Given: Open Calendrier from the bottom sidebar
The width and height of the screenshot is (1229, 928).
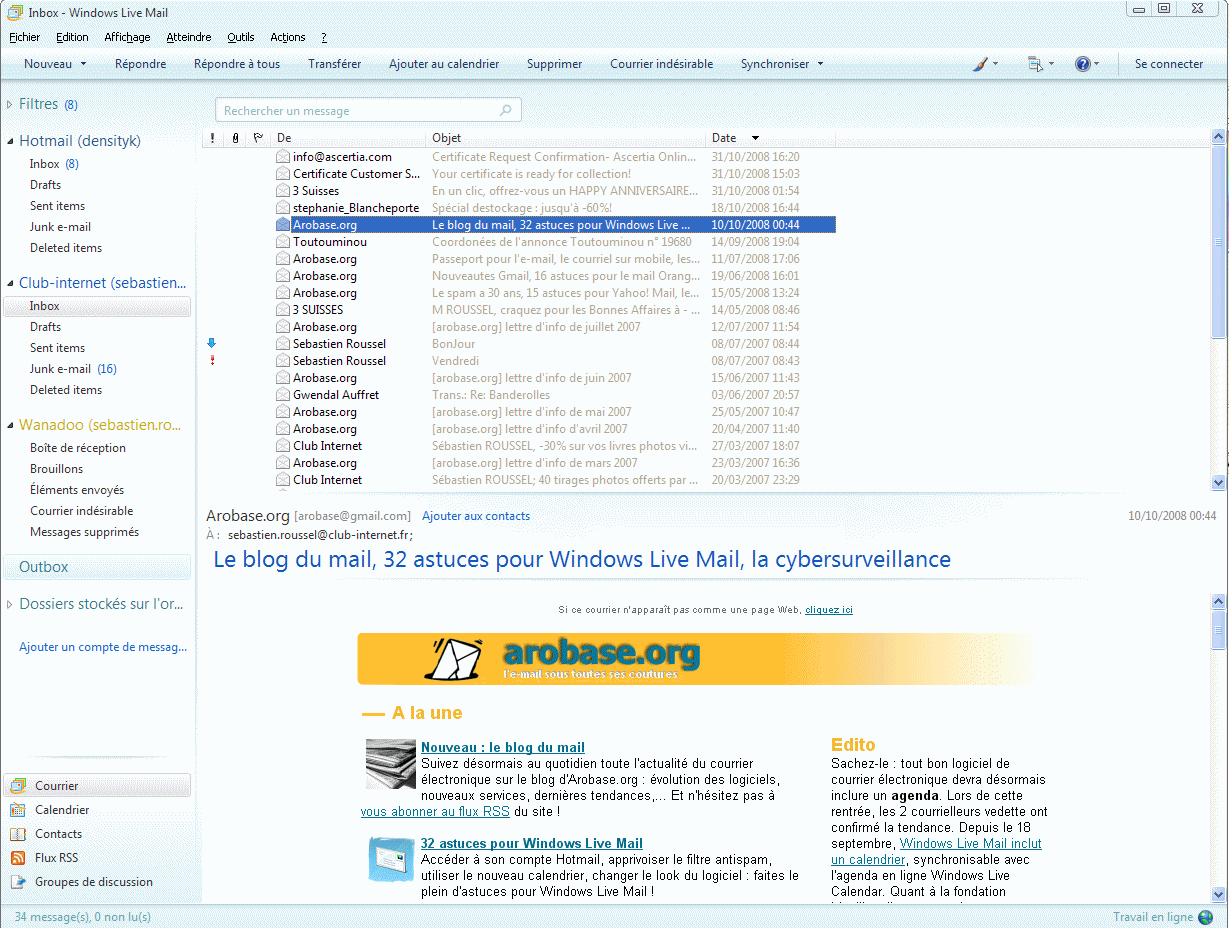Looking at the screenshot, I should (62, 810).
